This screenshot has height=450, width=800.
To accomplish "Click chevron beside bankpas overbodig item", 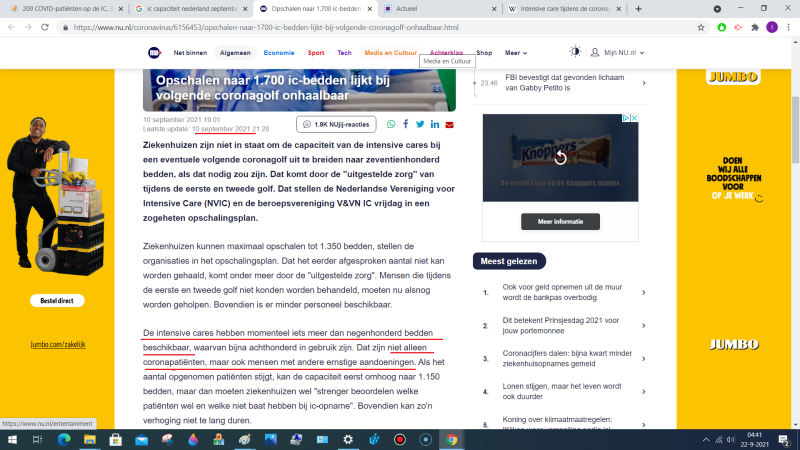I will pyautogui.click(x=643, y=292).
